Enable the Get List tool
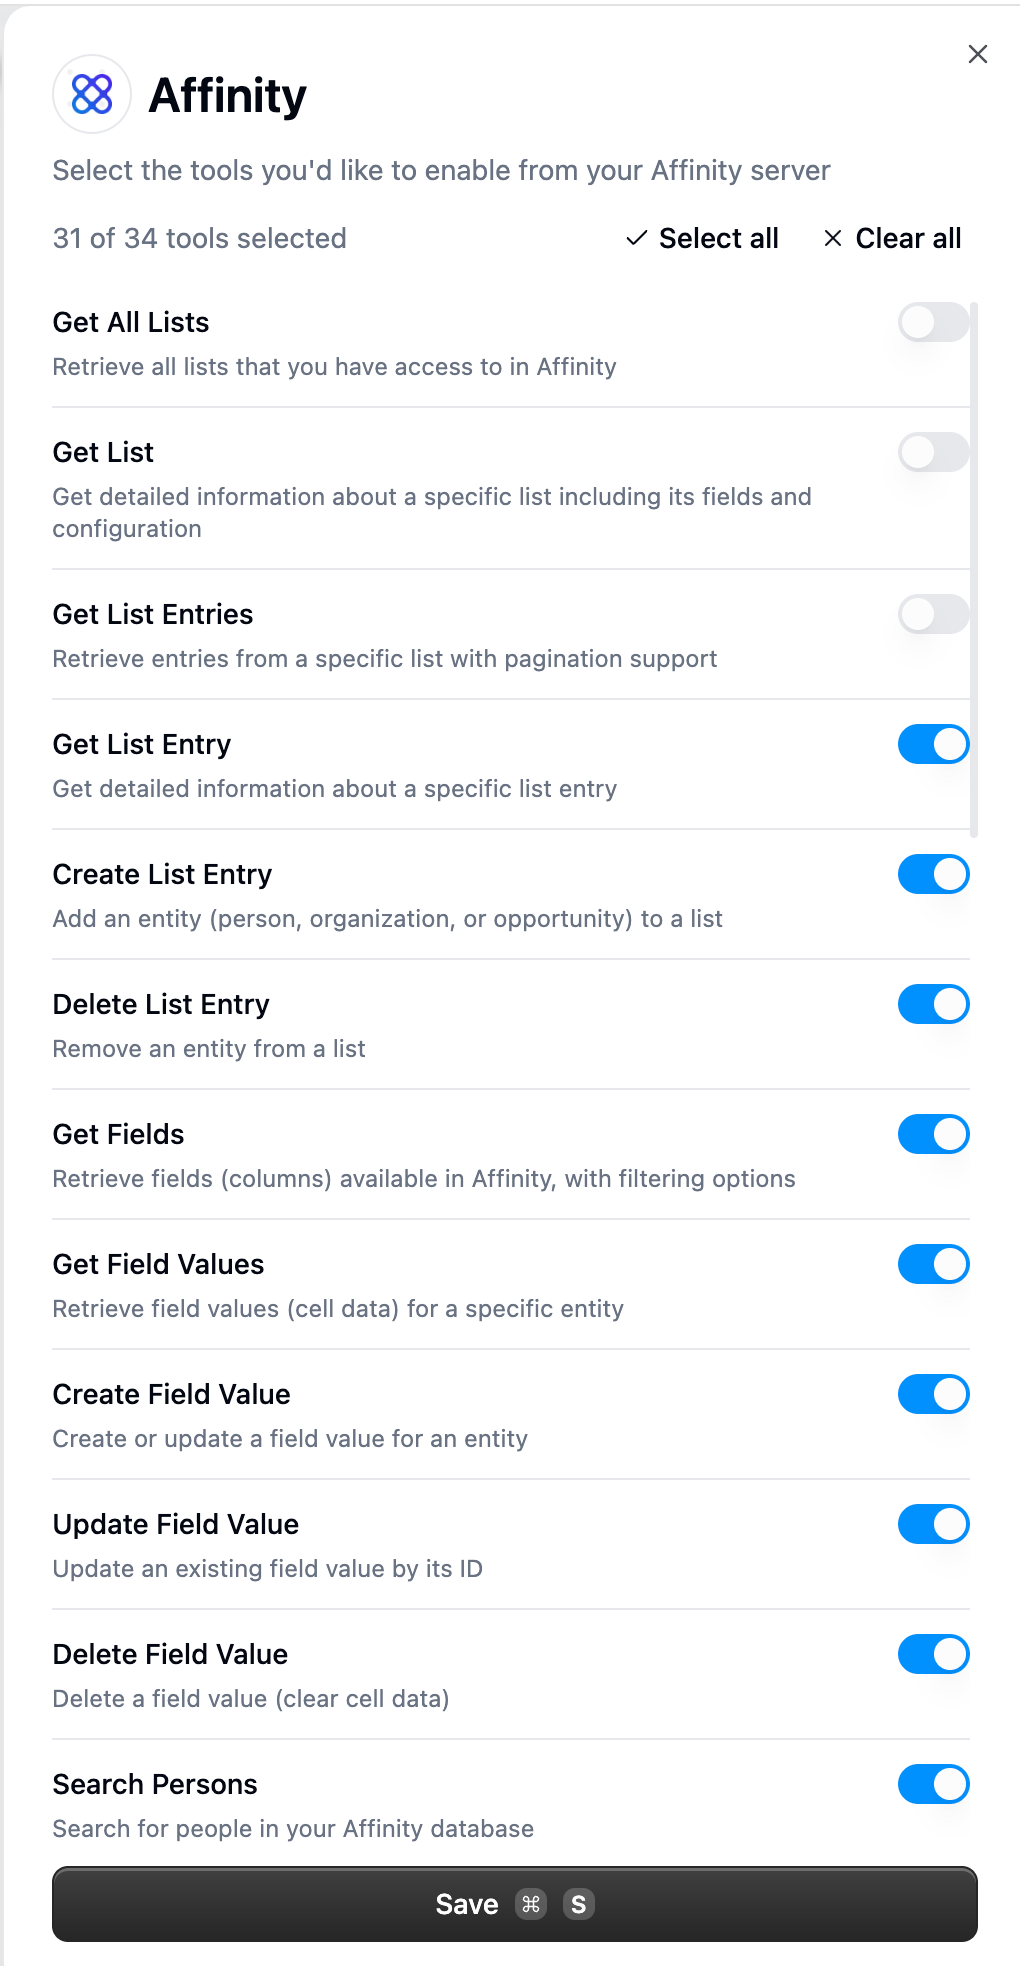 pyautogui.click(x=932, y=452)
